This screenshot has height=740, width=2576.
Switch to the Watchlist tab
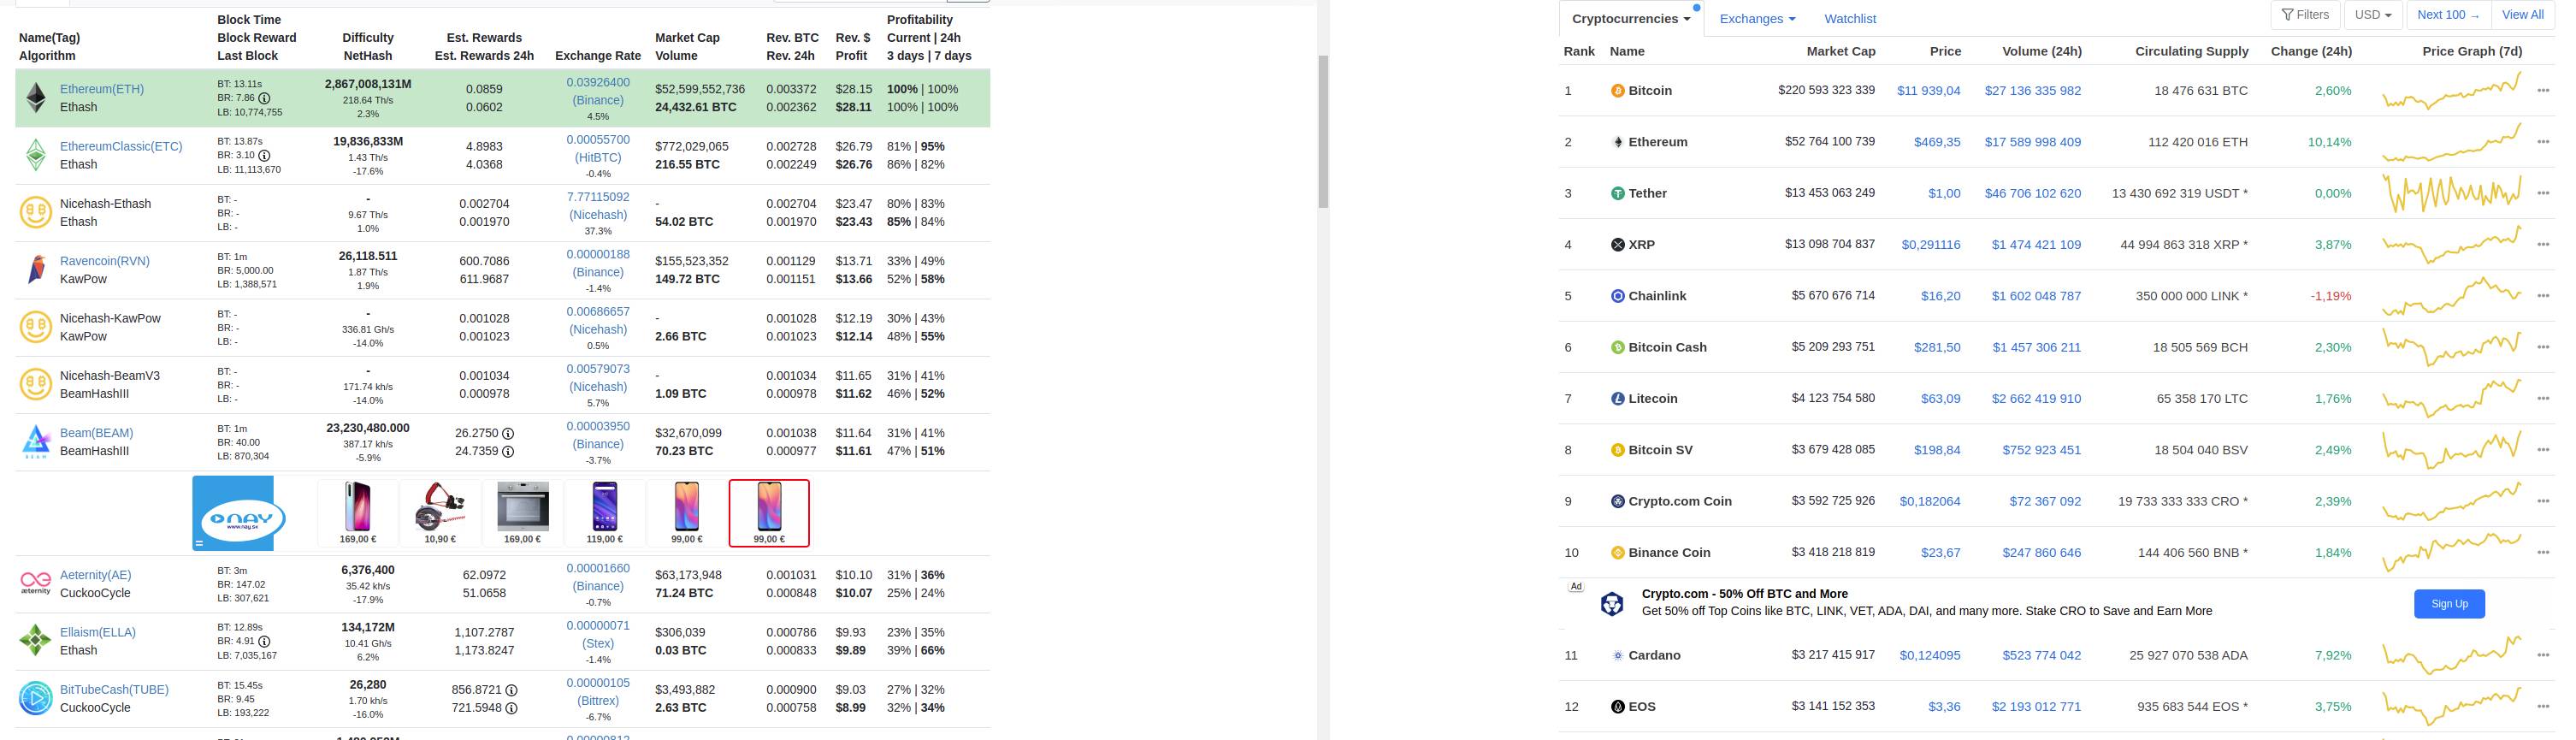[1850, 19]
